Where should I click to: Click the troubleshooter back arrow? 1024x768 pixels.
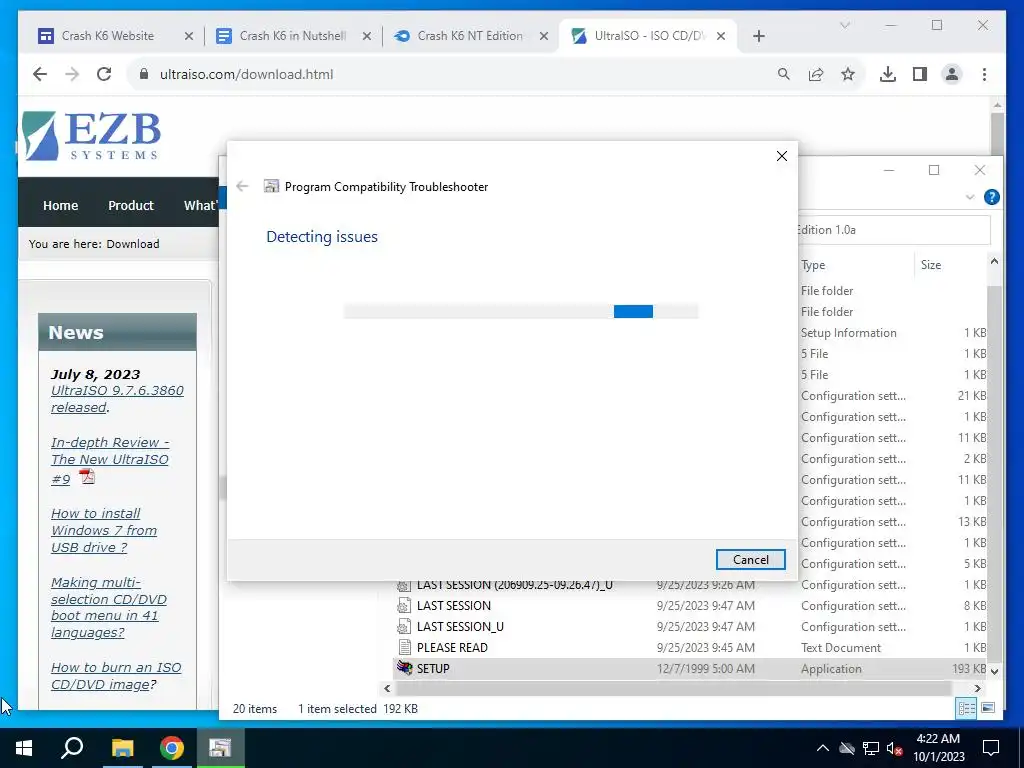click(x=242, y=187)
